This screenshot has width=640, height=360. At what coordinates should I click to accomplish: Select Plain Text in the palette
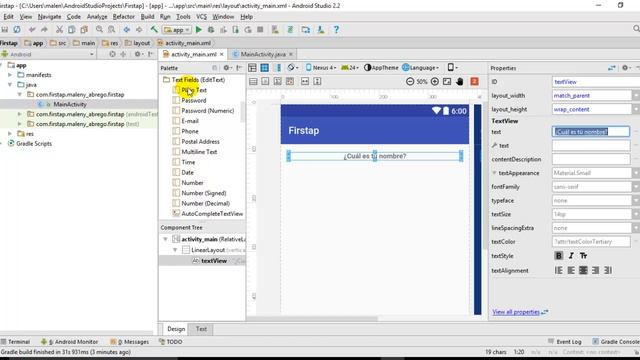point(194,90)
